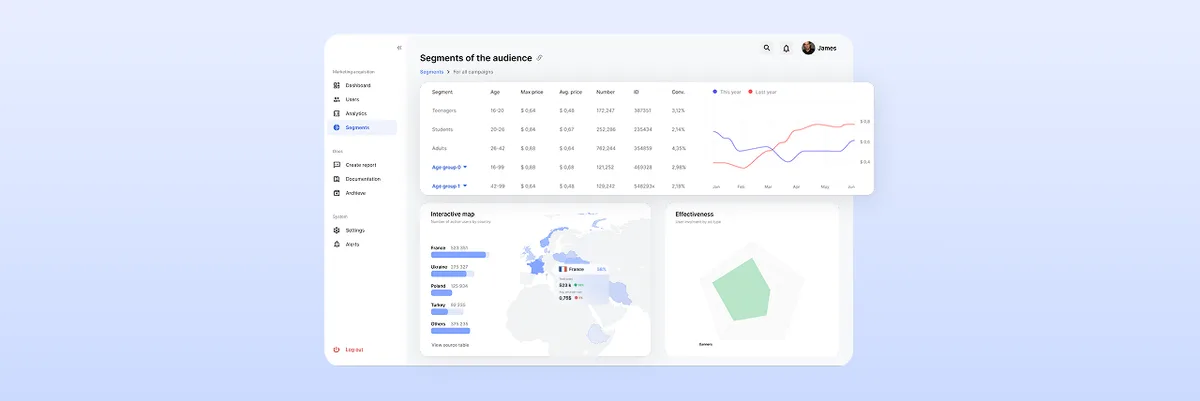Click the 762,244 number cell
This screenshot has height=401, width=1200.
point(605,148)
